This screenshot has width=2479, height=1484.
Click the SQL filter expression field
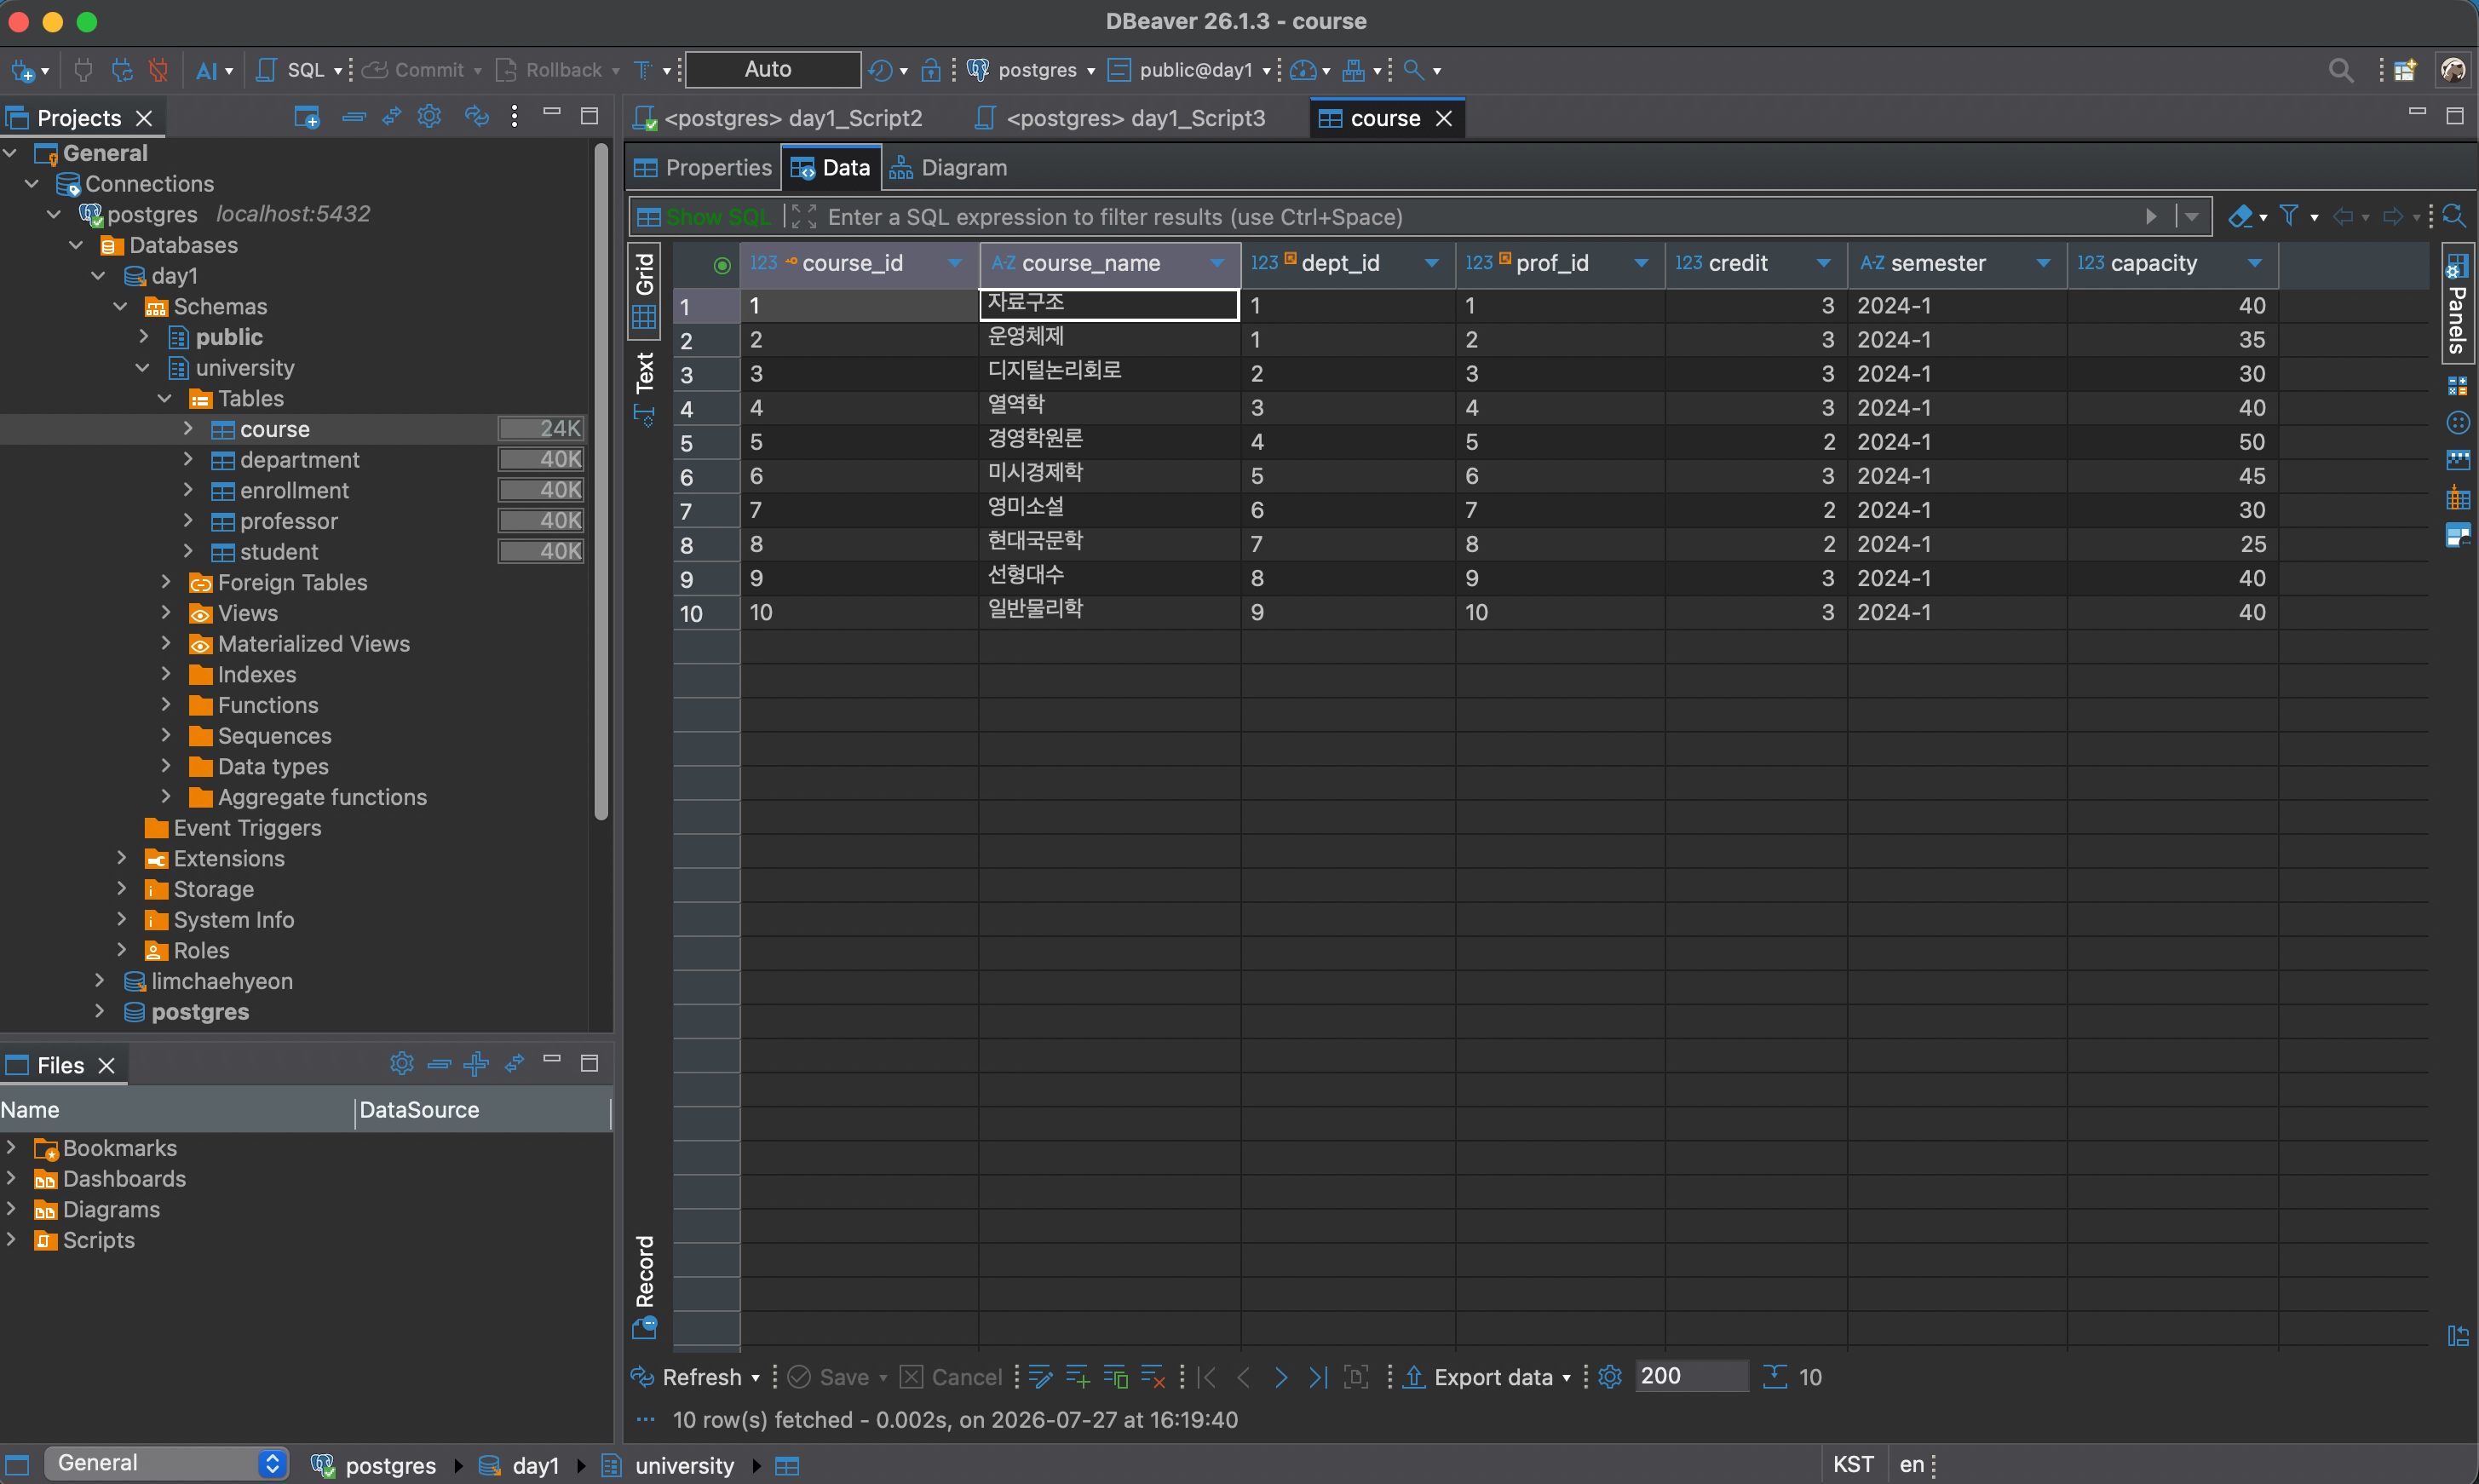click(1480, 217)
